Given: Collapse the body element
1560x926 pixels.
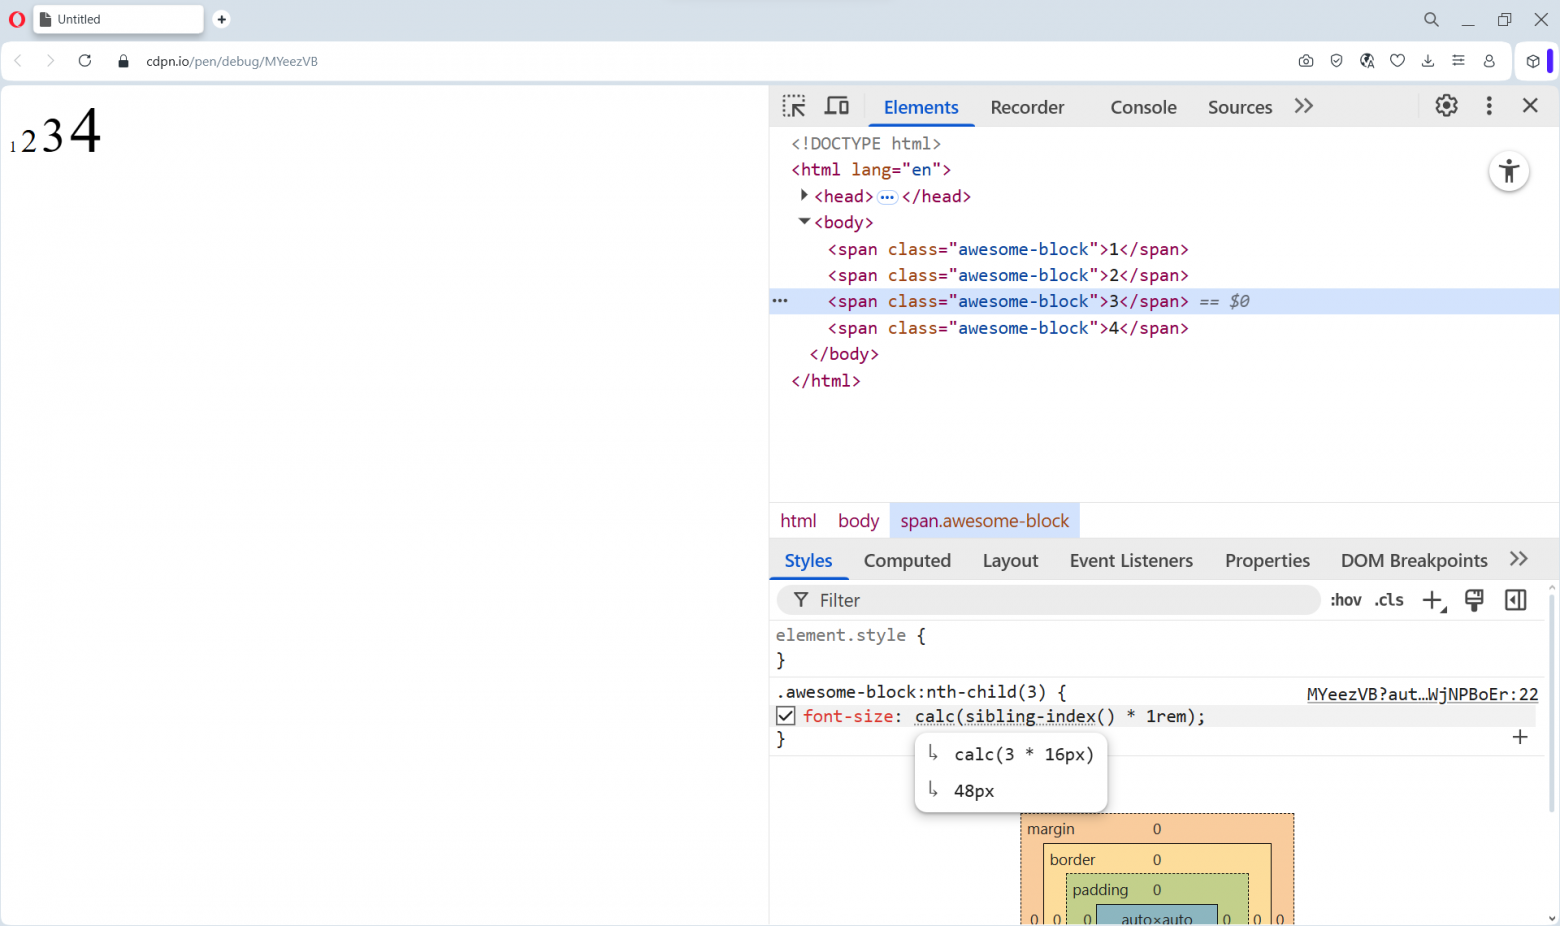Looking at the screenshot, I should 804,222.
